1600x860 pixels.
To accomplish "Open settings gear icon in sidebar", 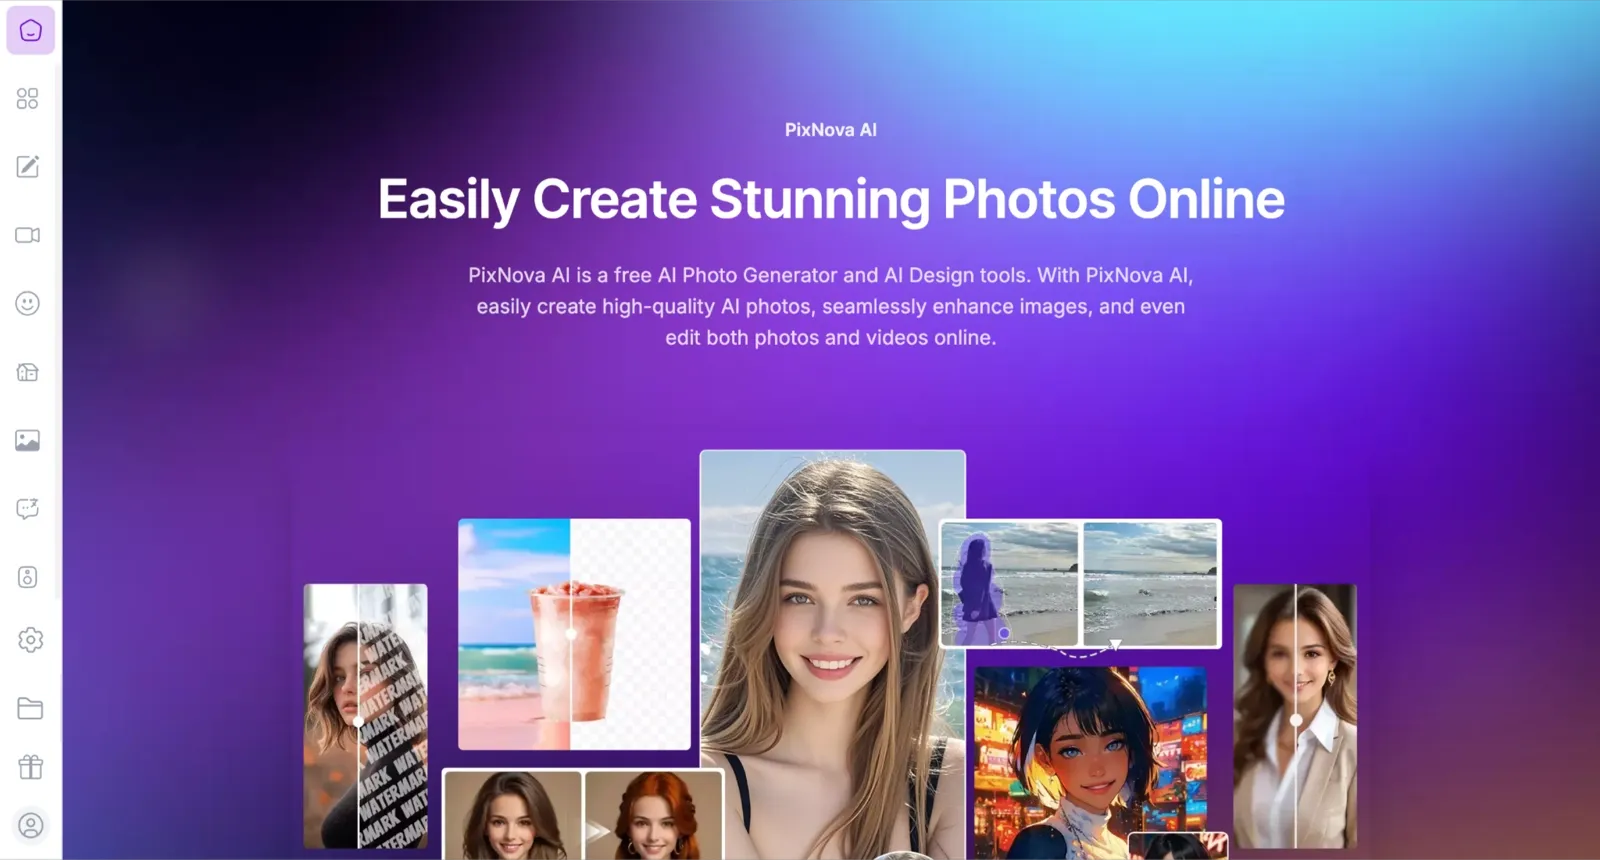I will (x=30, y=640).
